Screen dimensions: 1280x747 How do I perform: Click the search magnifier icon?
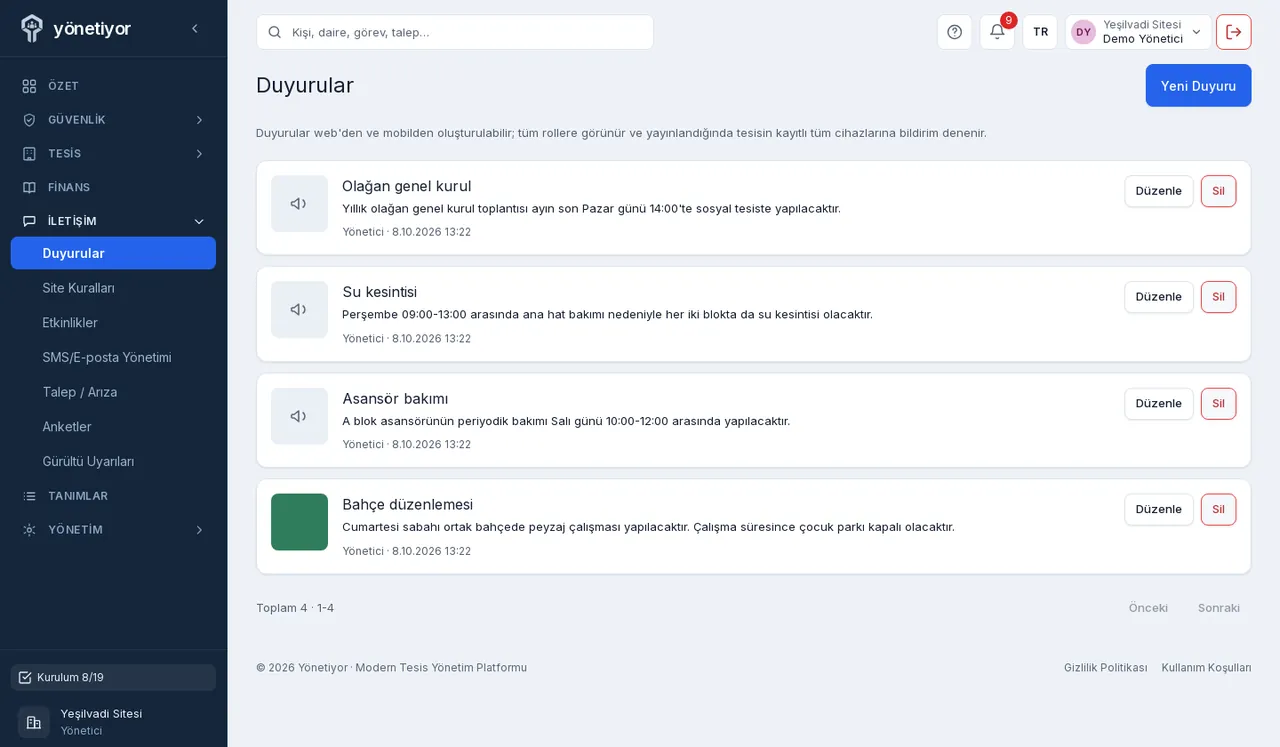click(275, 32)
